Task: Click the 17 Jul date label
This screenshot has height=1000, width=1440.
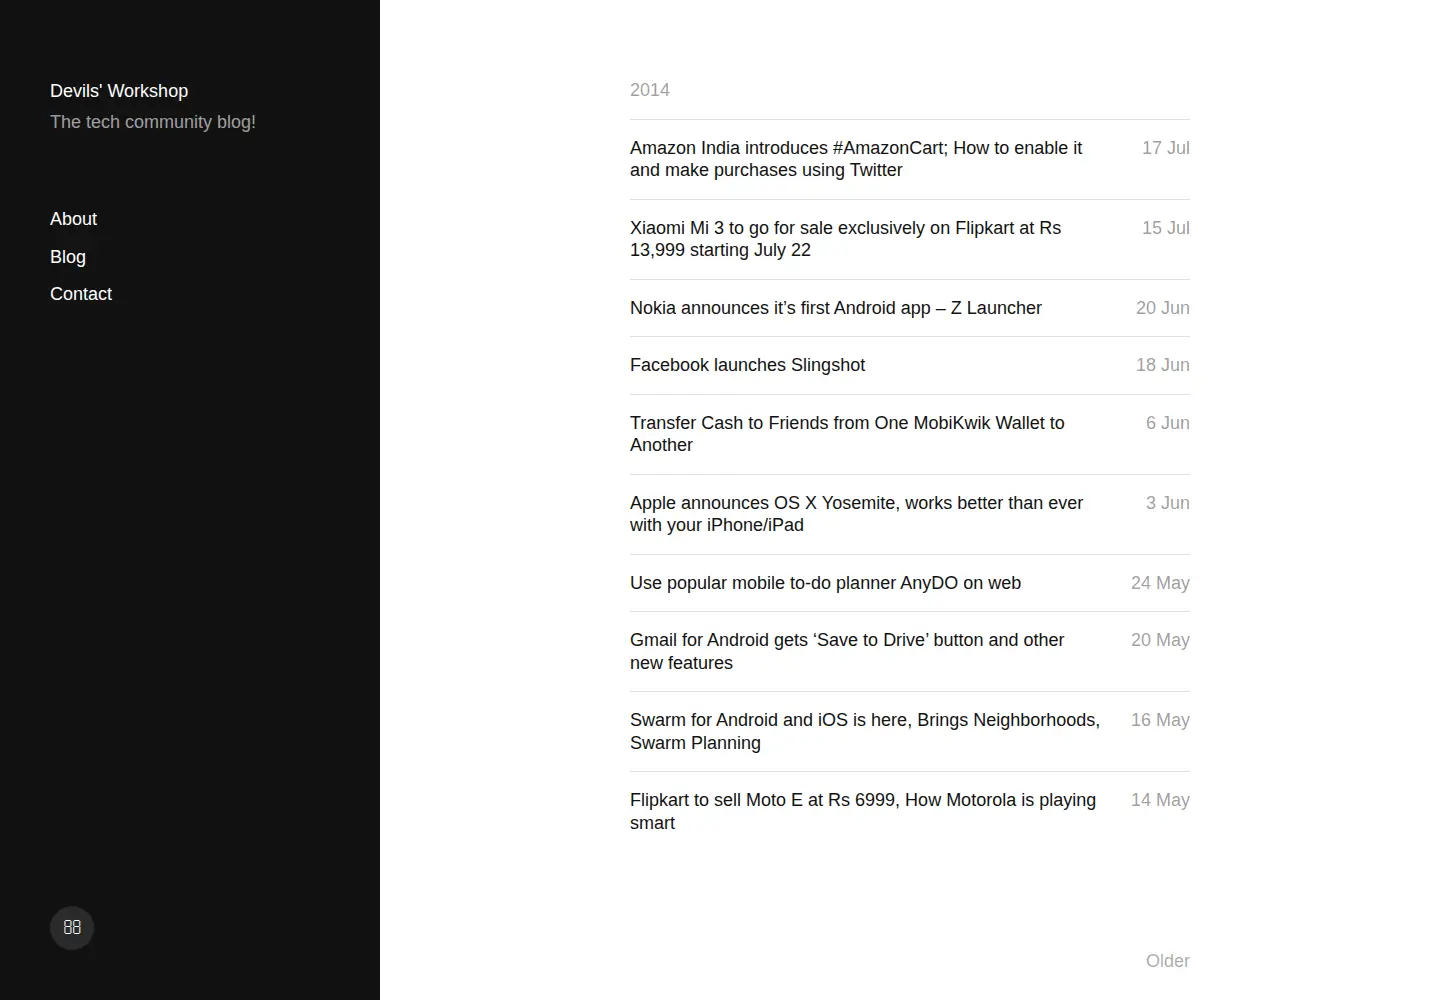Action: point(1165,148)
